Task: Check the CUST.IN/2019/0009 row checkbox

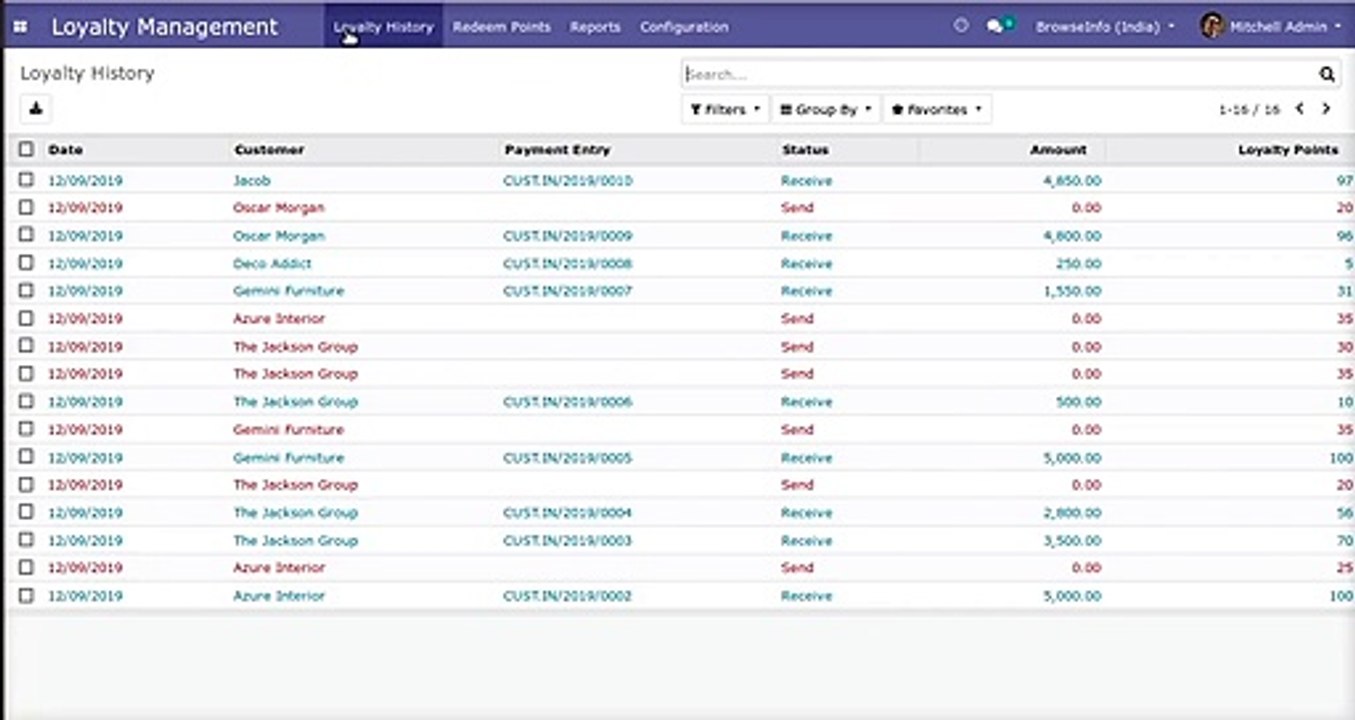Action: click(x=26, y=235)
